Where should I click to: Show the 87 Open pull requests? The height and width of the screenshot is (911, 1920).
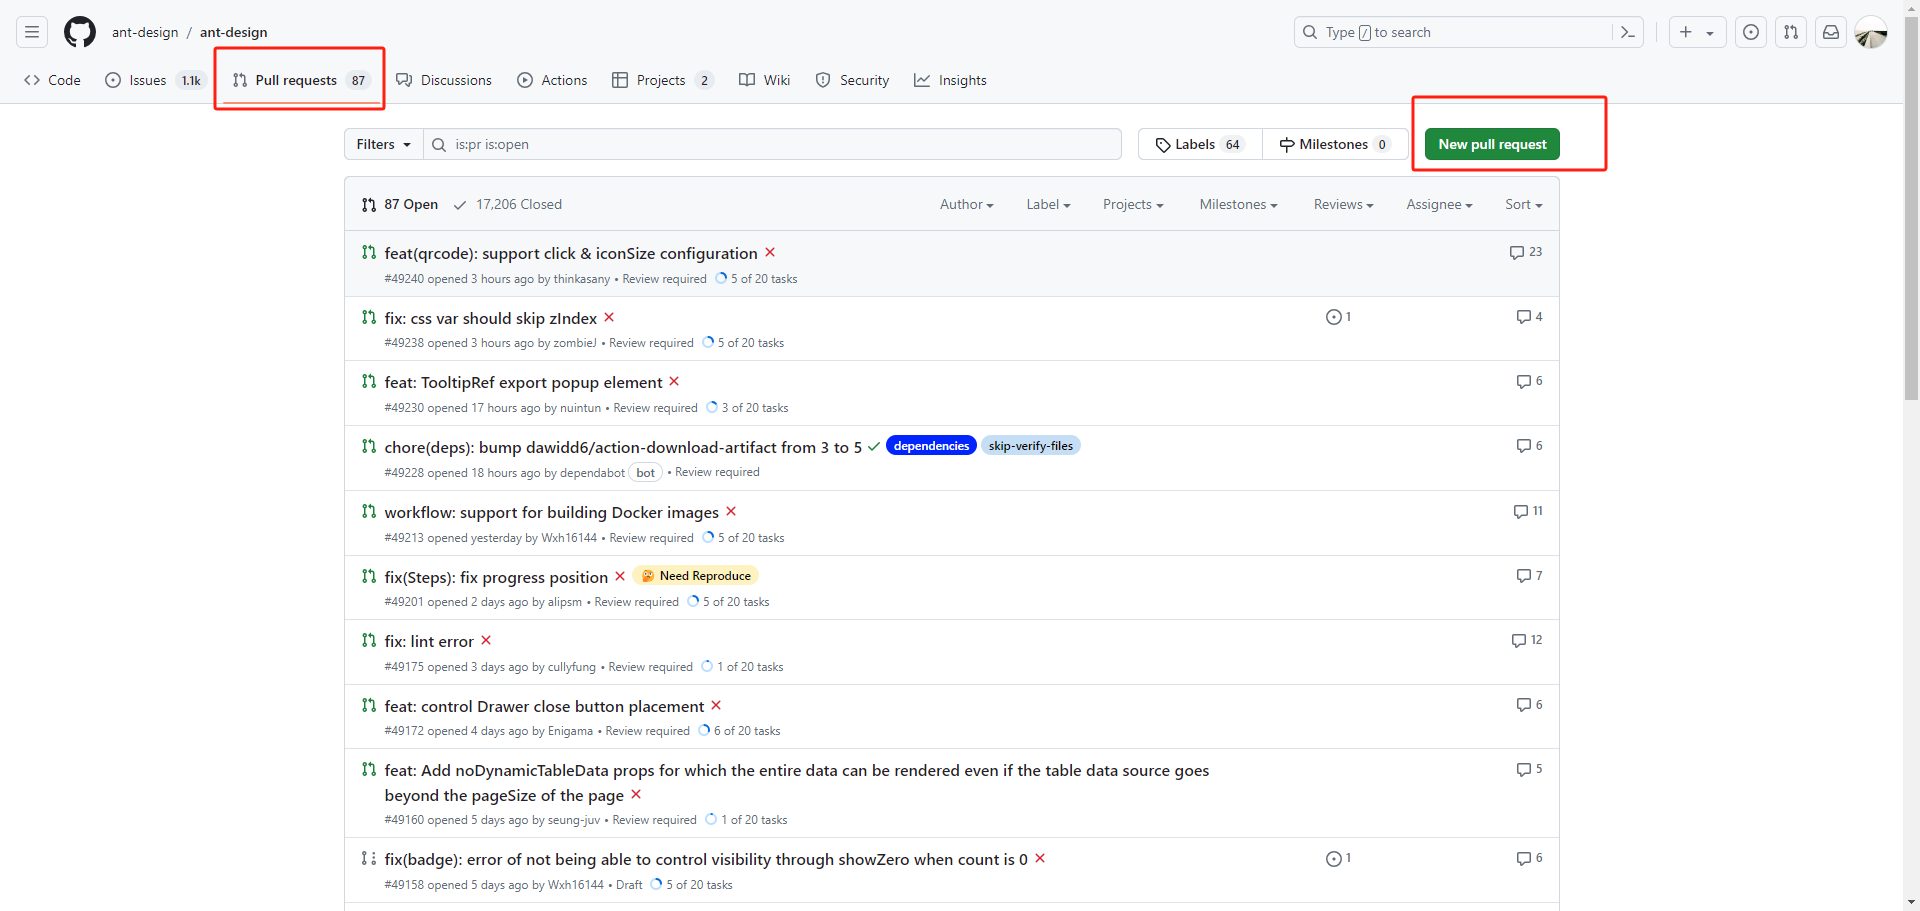point(400,204)
